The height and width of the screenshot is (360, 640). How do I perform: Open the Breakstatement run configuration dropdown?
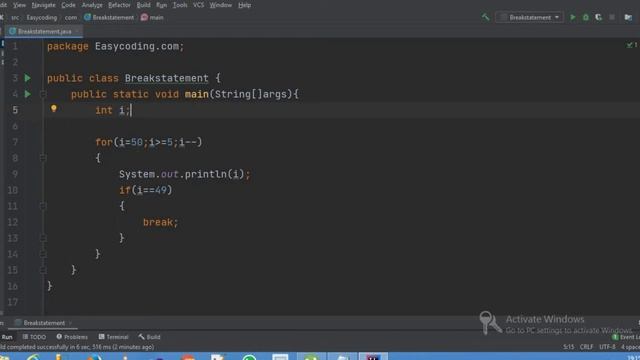point(529,17)
